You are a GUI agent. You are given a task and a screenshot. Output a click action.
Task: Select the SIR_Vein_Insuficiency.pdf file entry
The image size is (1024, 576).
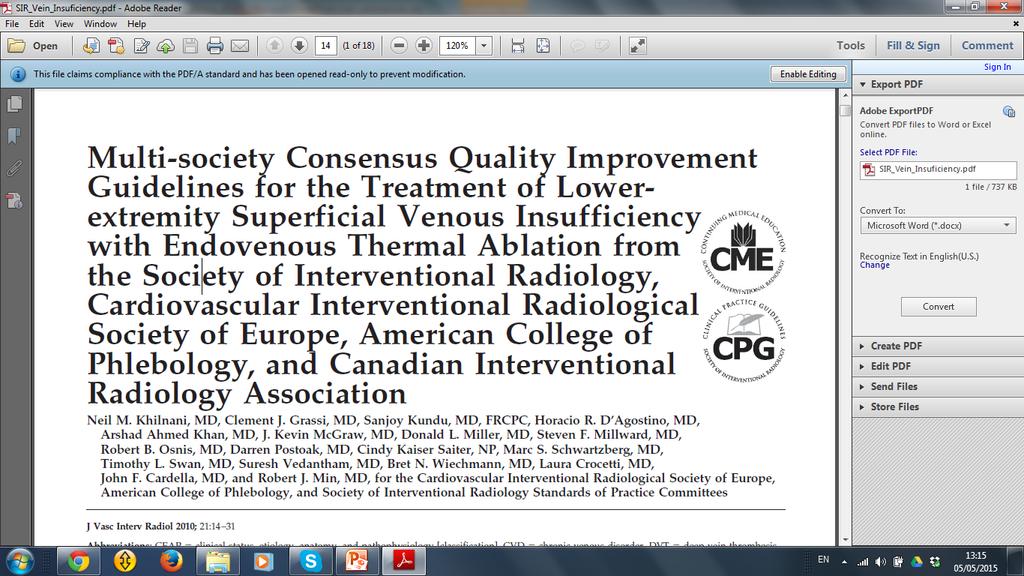click(938, 169)
